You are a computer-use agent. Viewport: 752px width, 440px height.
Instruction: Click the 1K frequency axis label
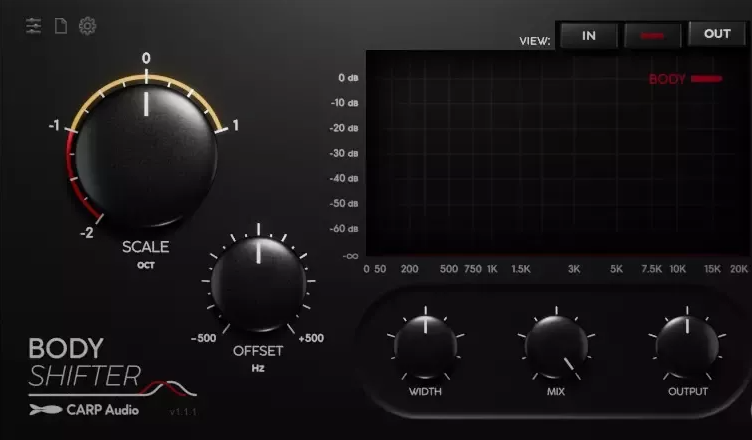pyautogui.click(x=493, y=269)
